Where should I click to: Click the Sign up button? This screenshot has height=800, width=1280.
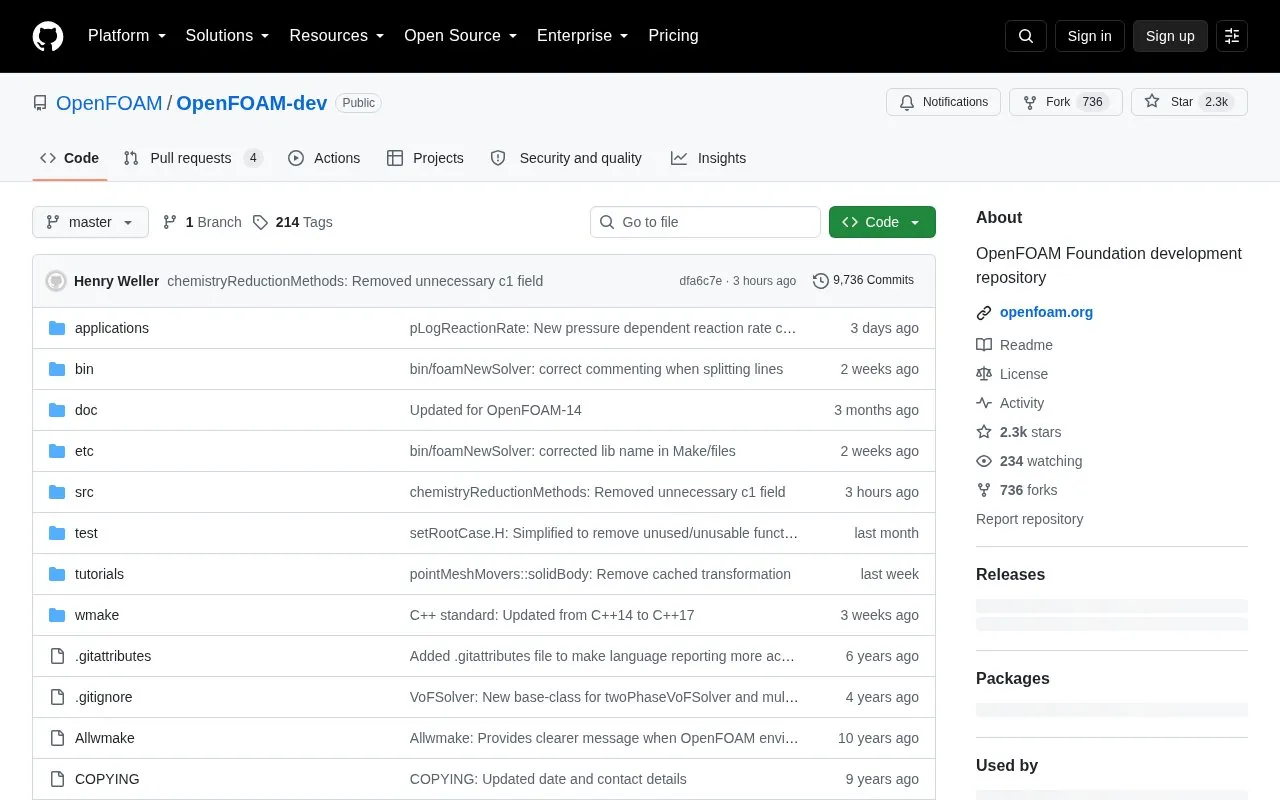click(1170, 36)
